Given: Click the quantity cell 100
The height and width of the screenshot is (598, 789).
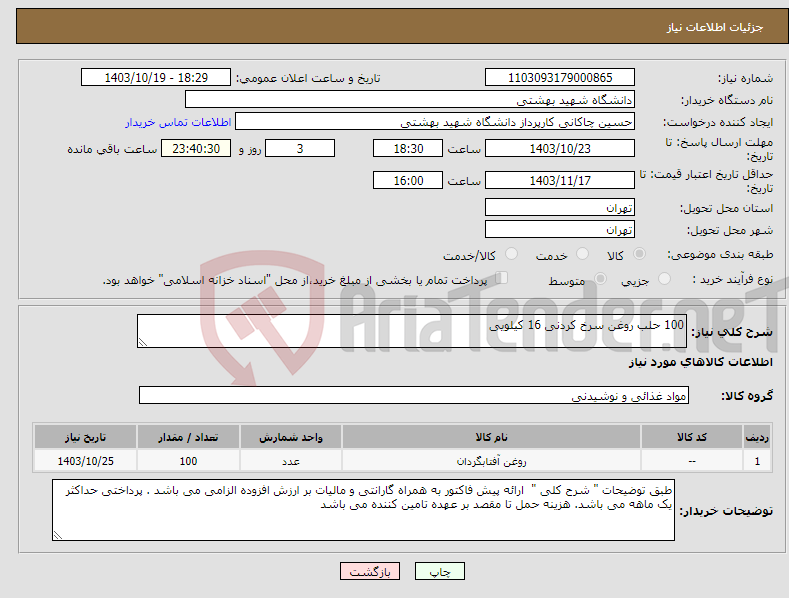Looking at the screenshot, I should (188, 461).
